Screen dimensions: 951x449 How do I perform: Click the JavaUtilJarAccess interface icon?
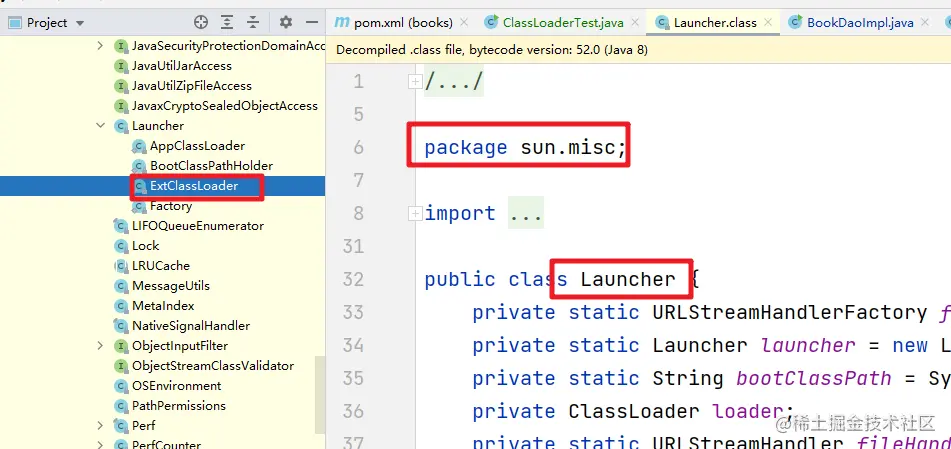(x=121, y=66)
